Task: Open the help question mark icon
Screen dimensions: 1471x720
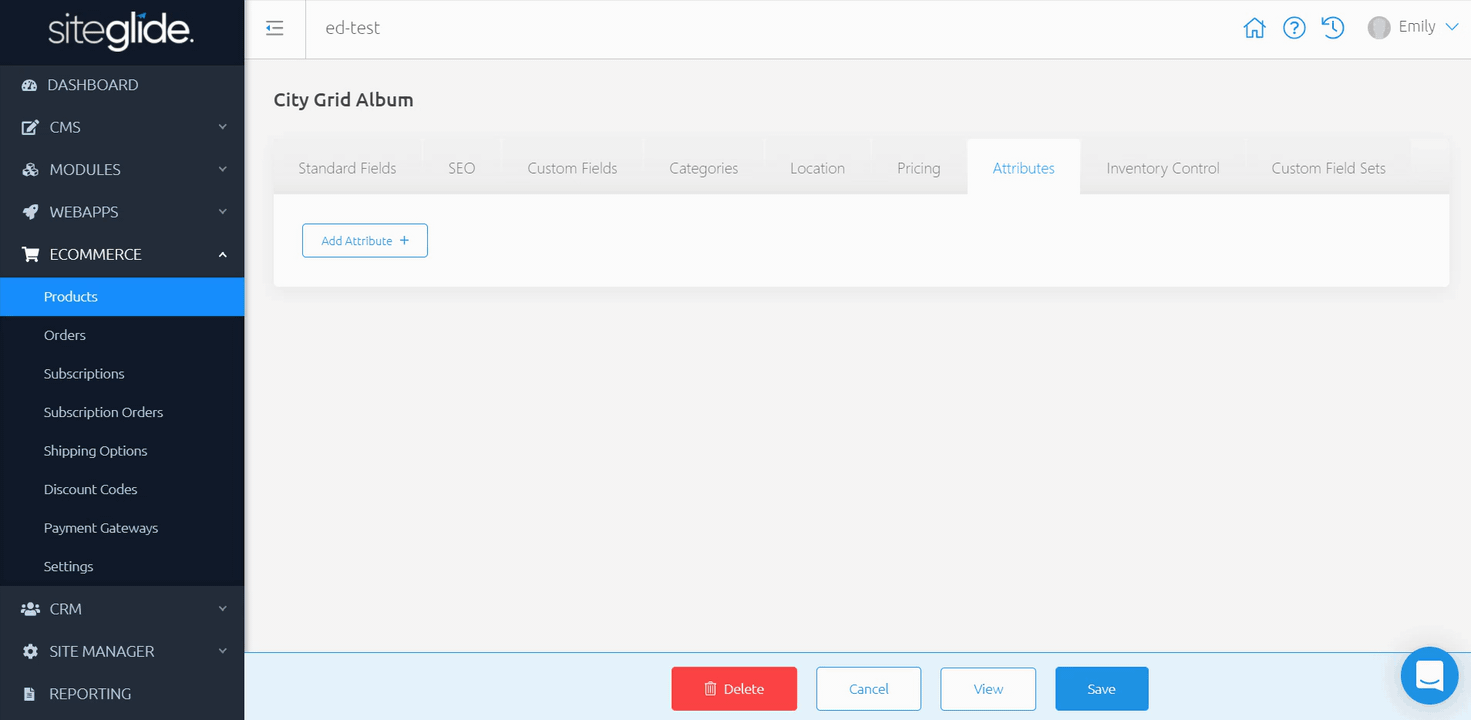Action: [x=1294, y=28]
